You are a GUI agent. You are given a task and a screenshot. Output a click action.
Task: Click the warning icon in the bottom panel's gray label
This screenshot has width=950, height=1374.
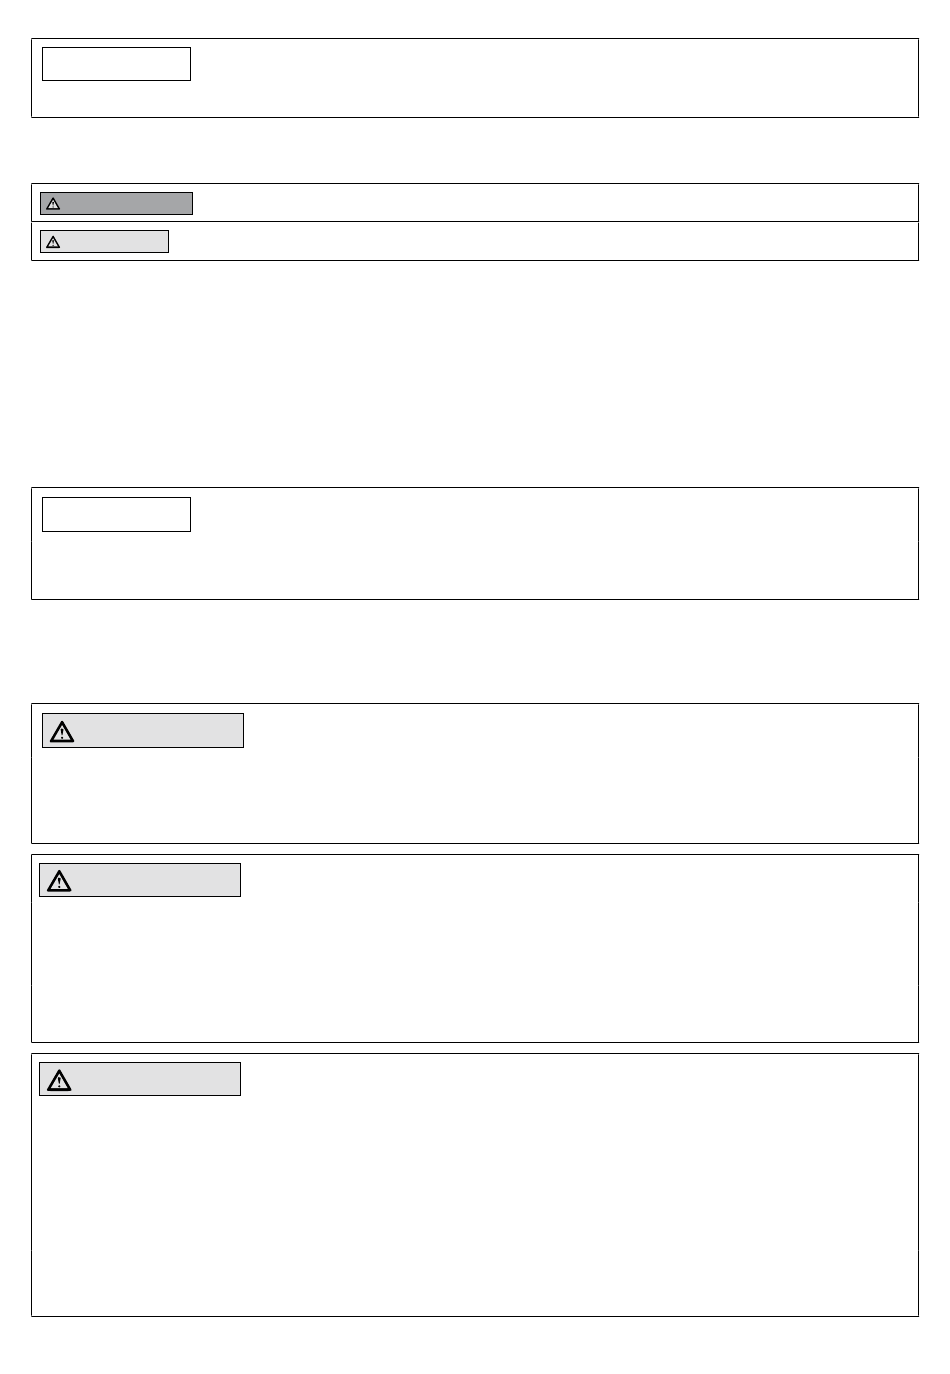(60, 1080)
